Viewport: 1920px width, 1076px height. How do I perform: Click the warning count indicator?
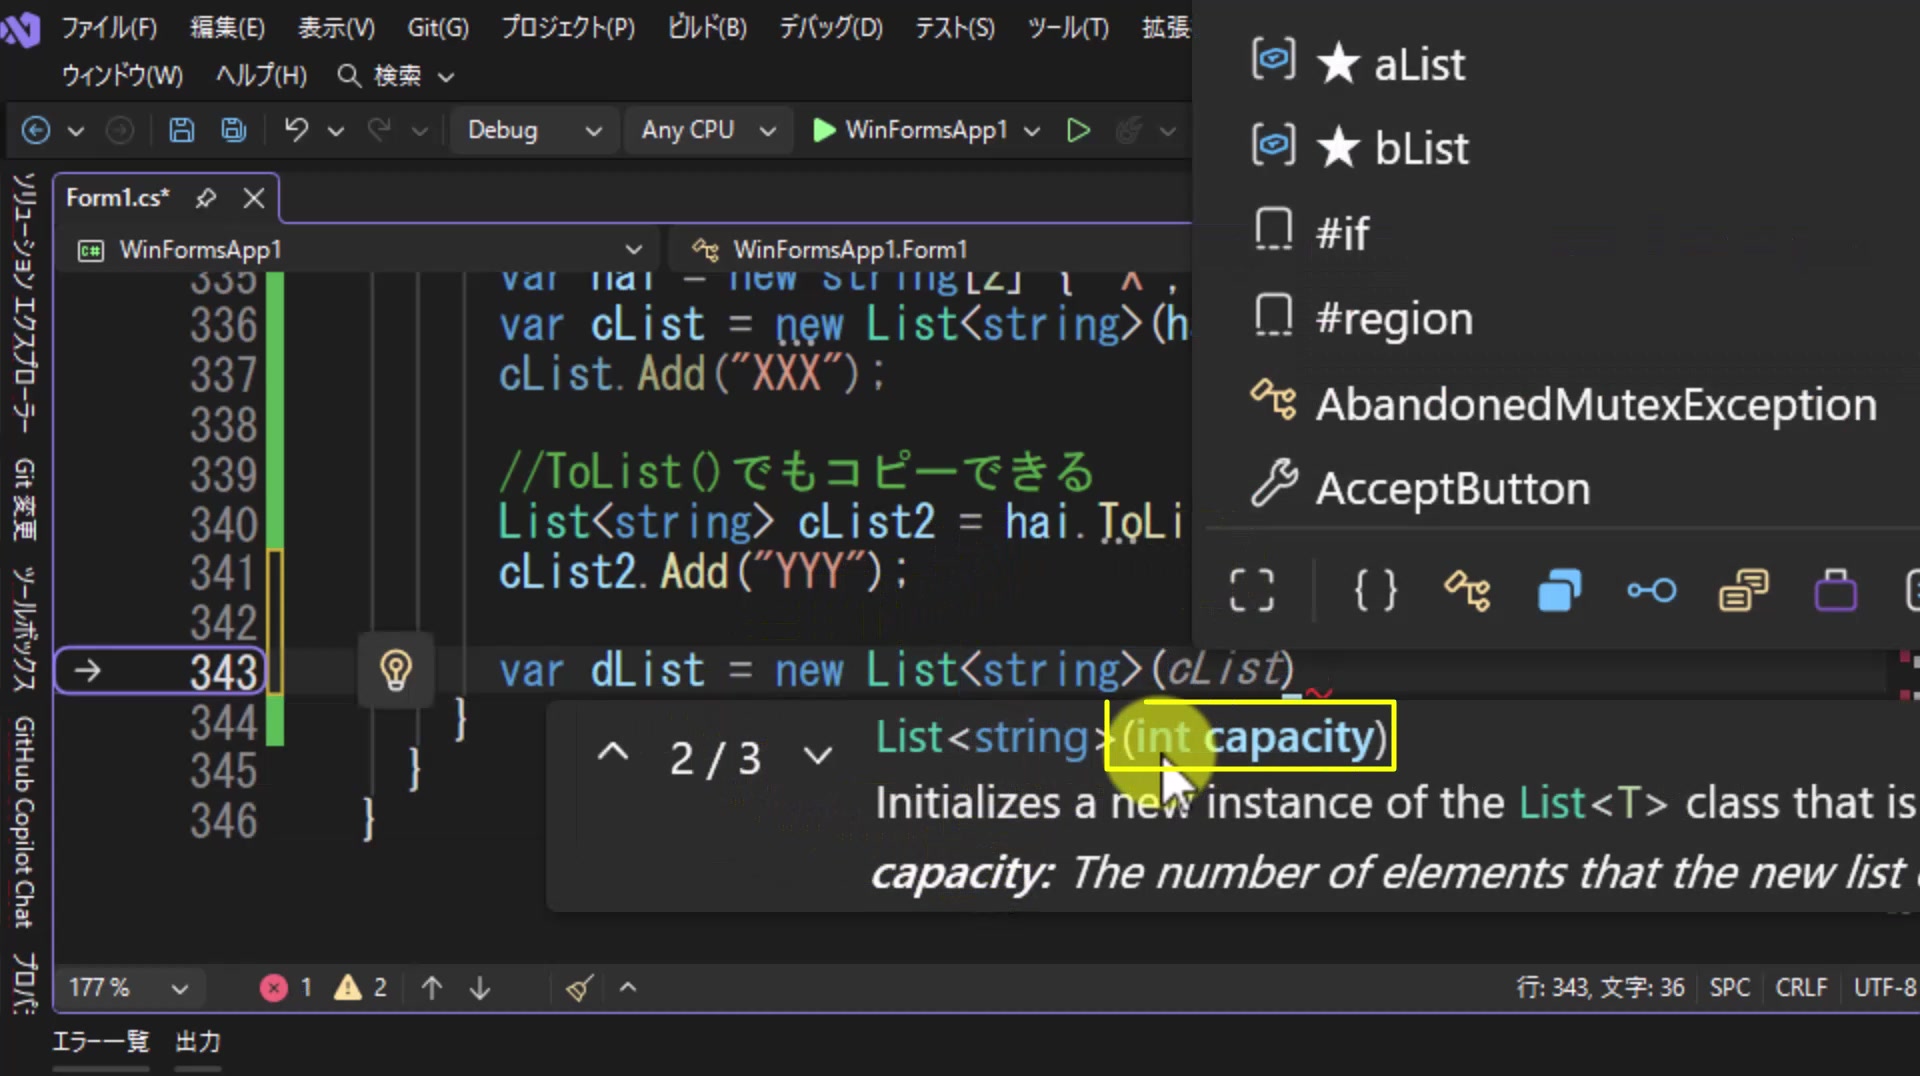[361, 988]
